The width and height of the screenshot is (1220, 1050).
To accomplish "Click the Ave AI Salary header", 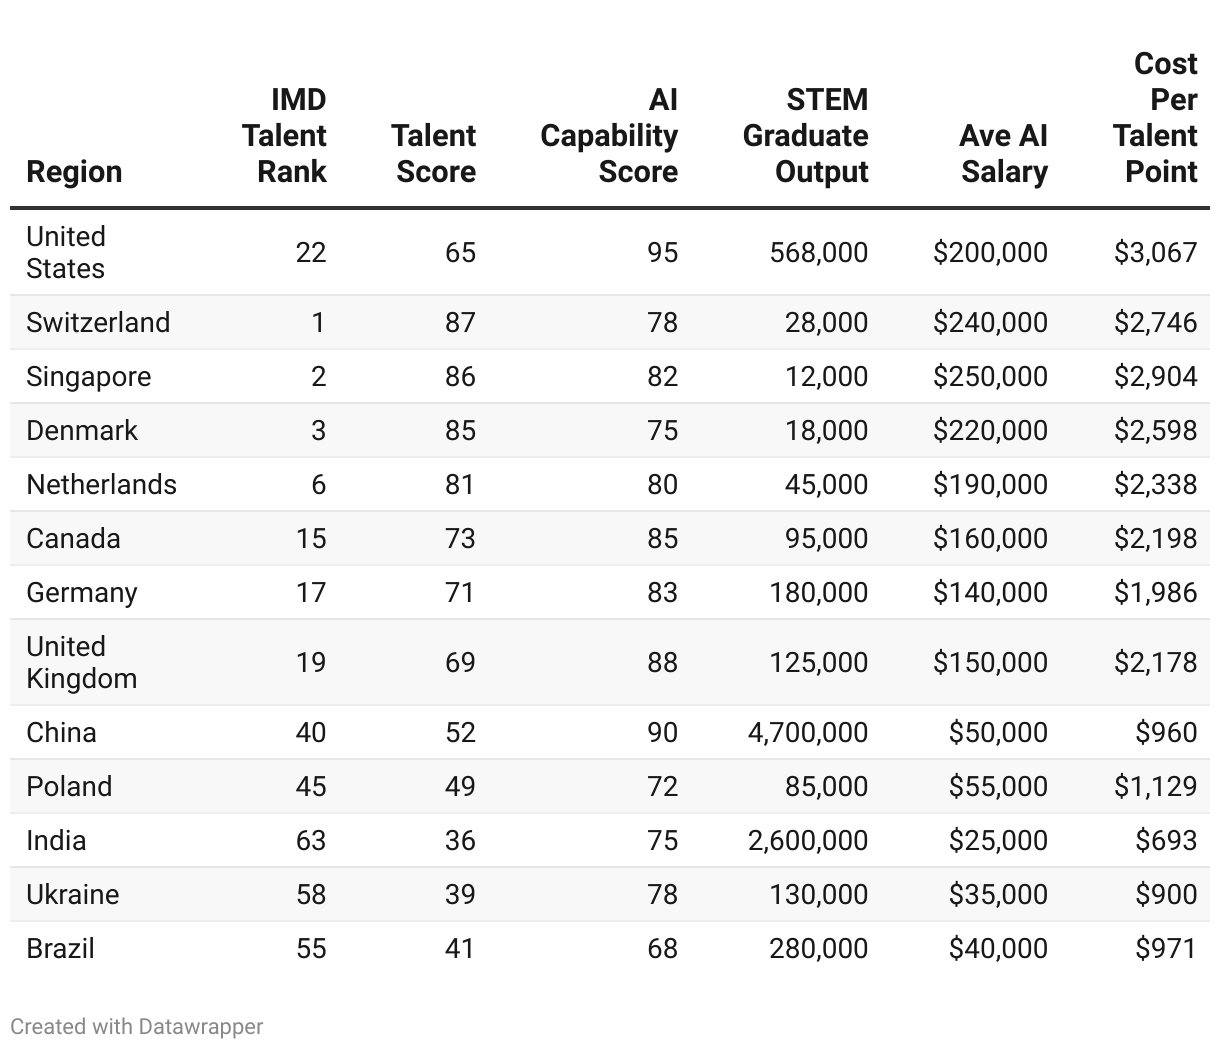I will [x=1003, y=154].
